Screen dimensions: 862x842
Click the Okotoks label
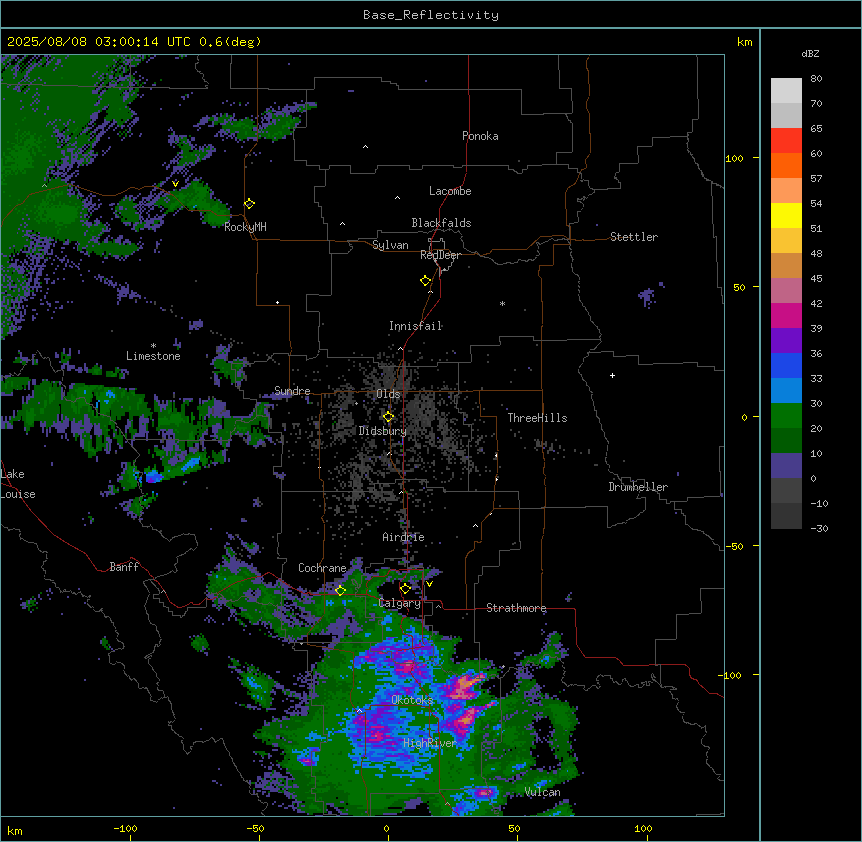click(412, 700)
